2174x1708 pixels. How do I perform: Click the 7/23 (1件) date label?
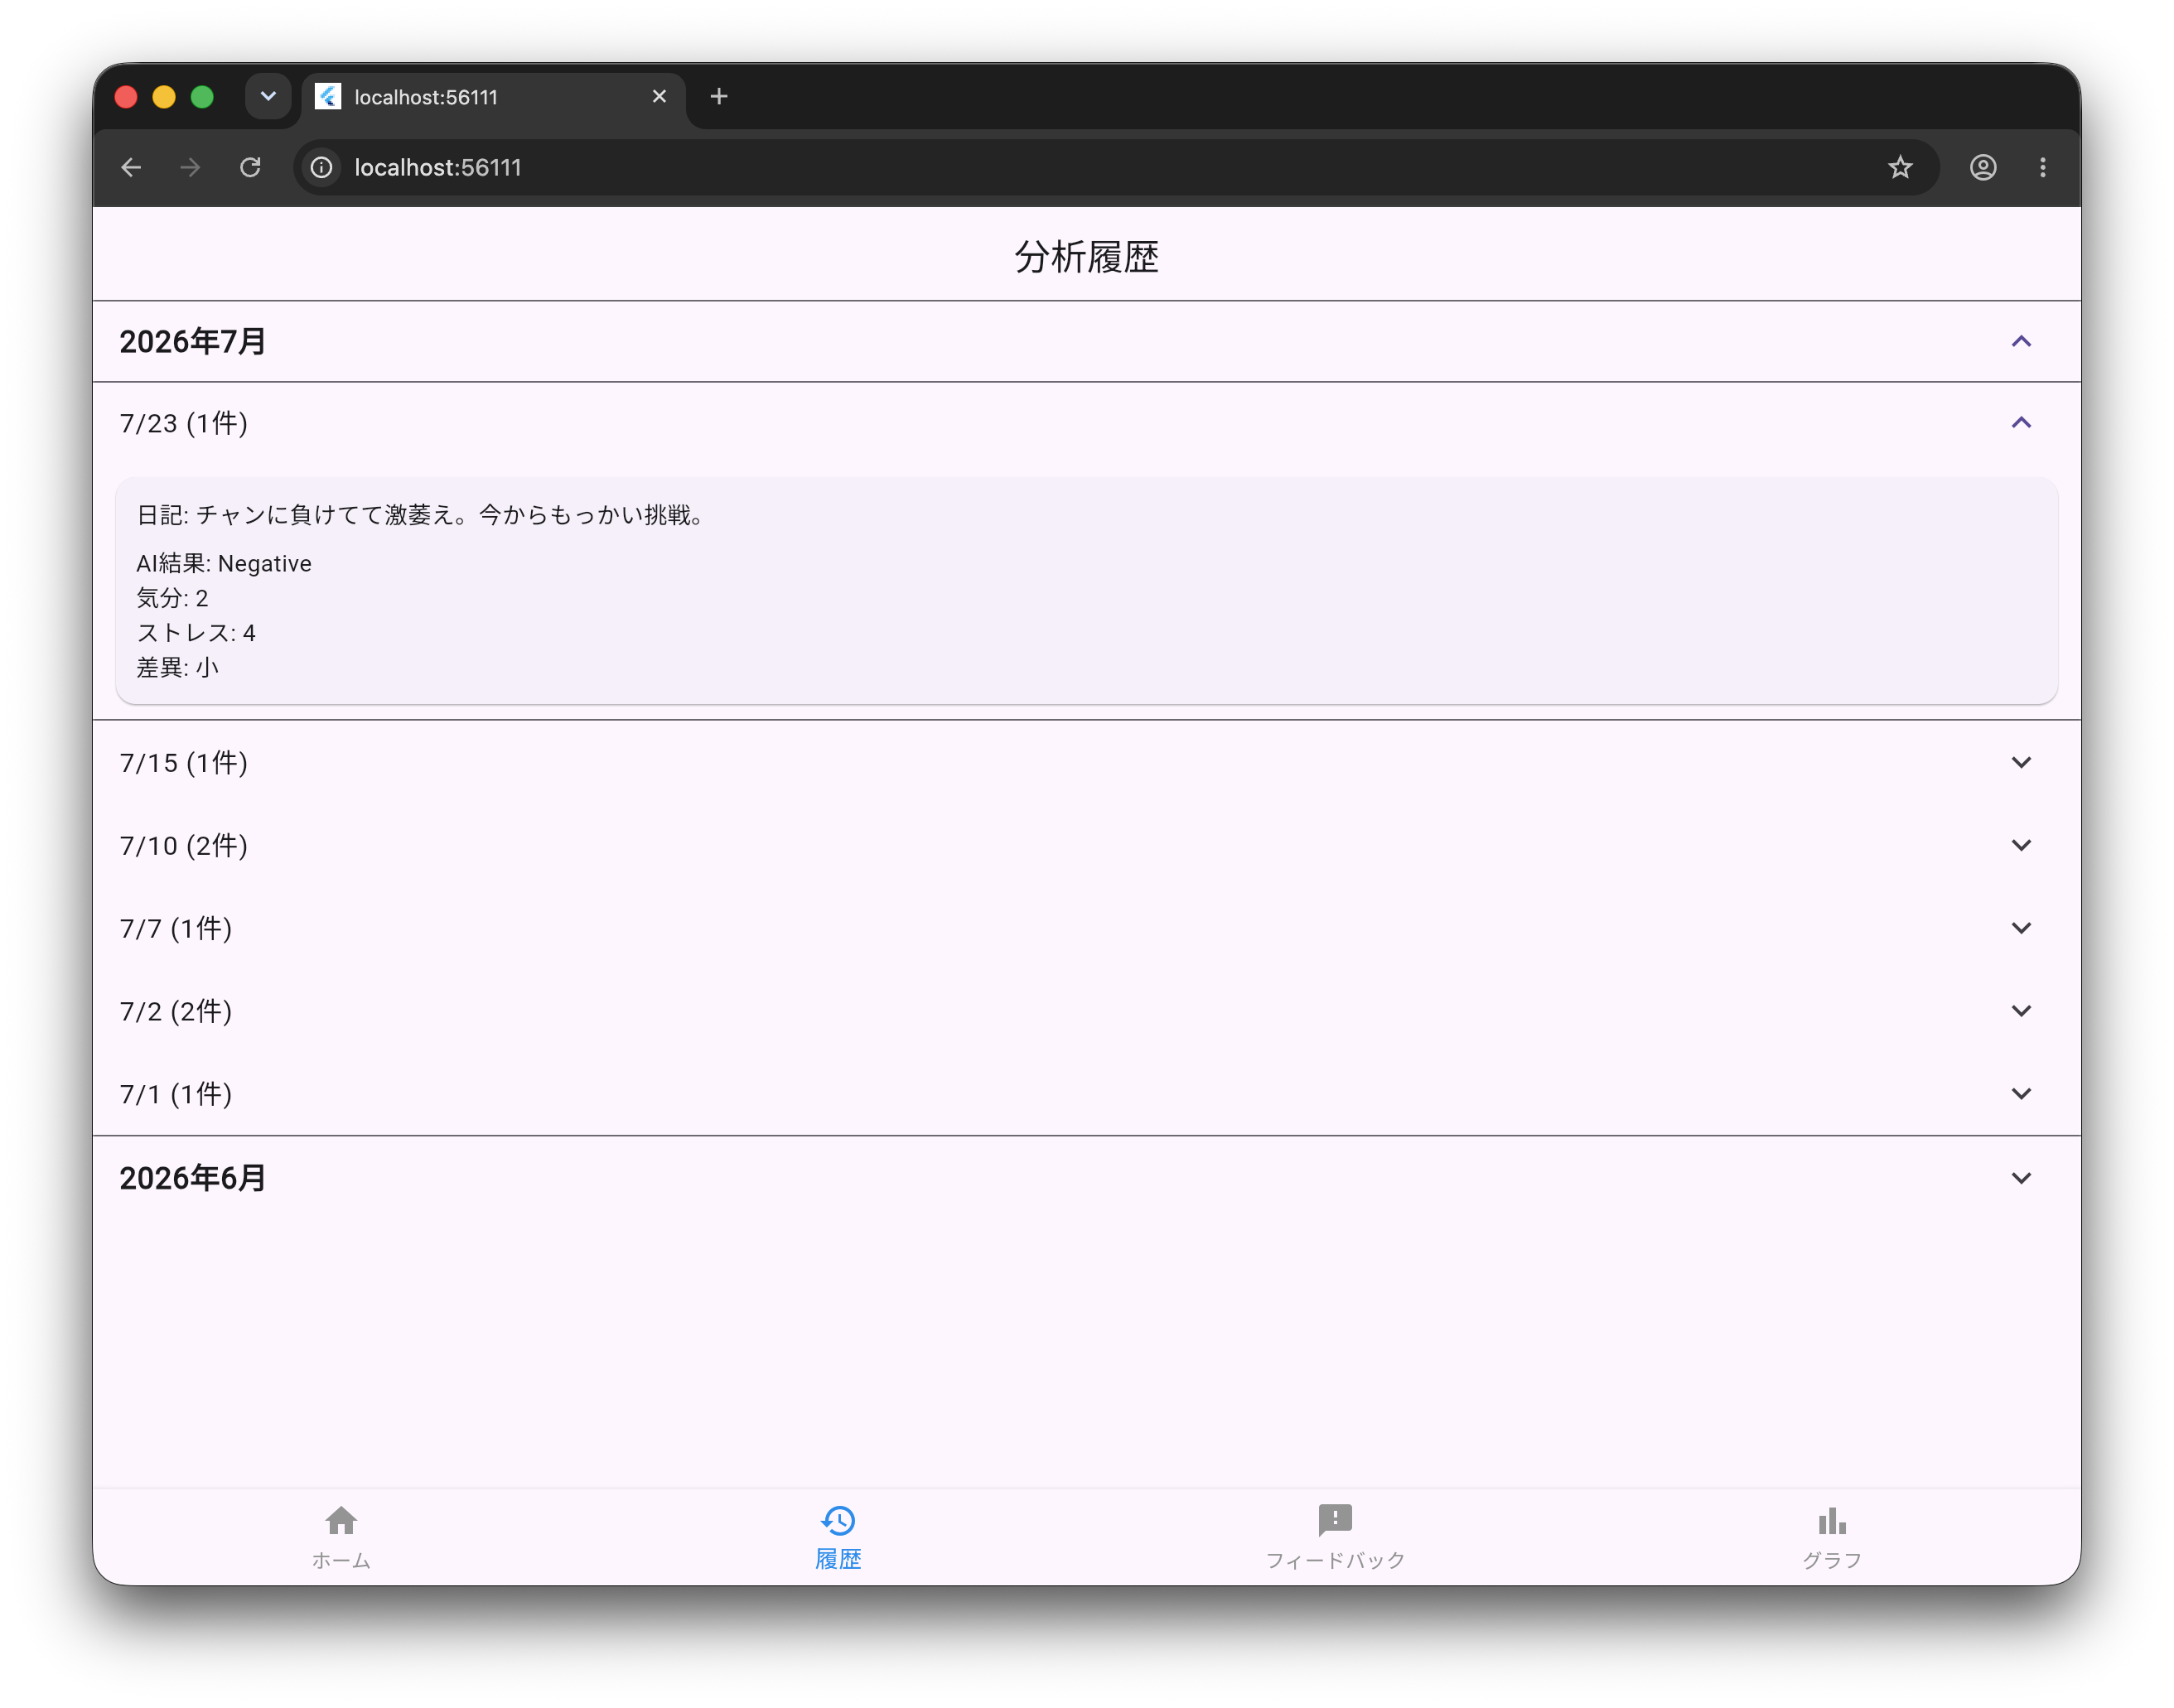pyautogui.click(x=184, y=423)
